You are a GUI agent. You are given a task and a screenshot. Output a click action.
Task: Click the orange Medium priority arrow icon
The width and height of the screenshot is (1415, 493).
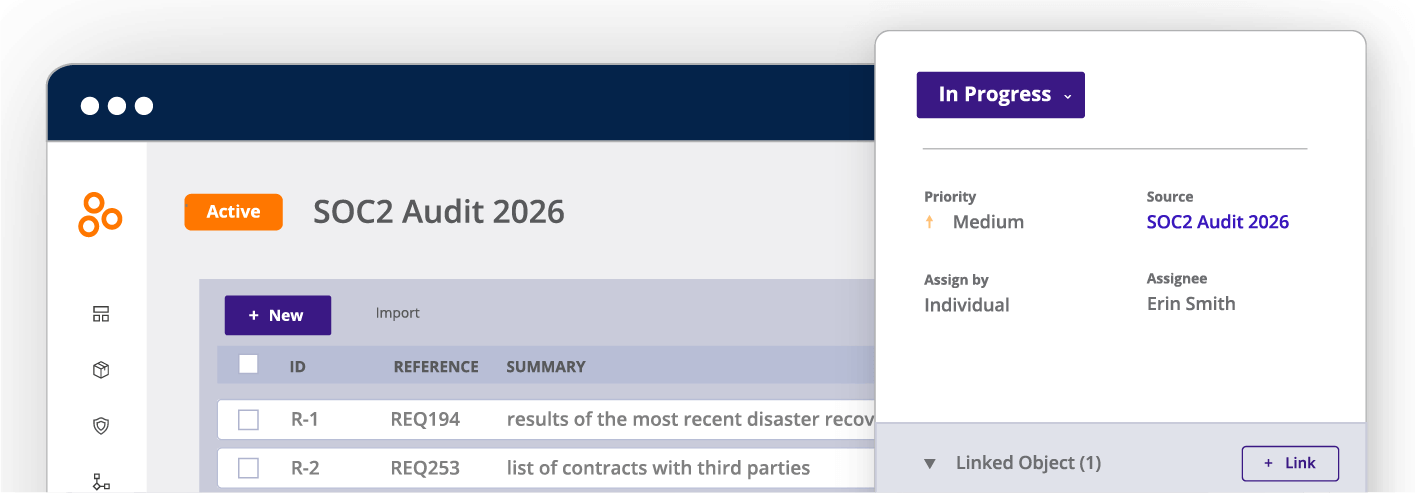click(x=929, y=222)
